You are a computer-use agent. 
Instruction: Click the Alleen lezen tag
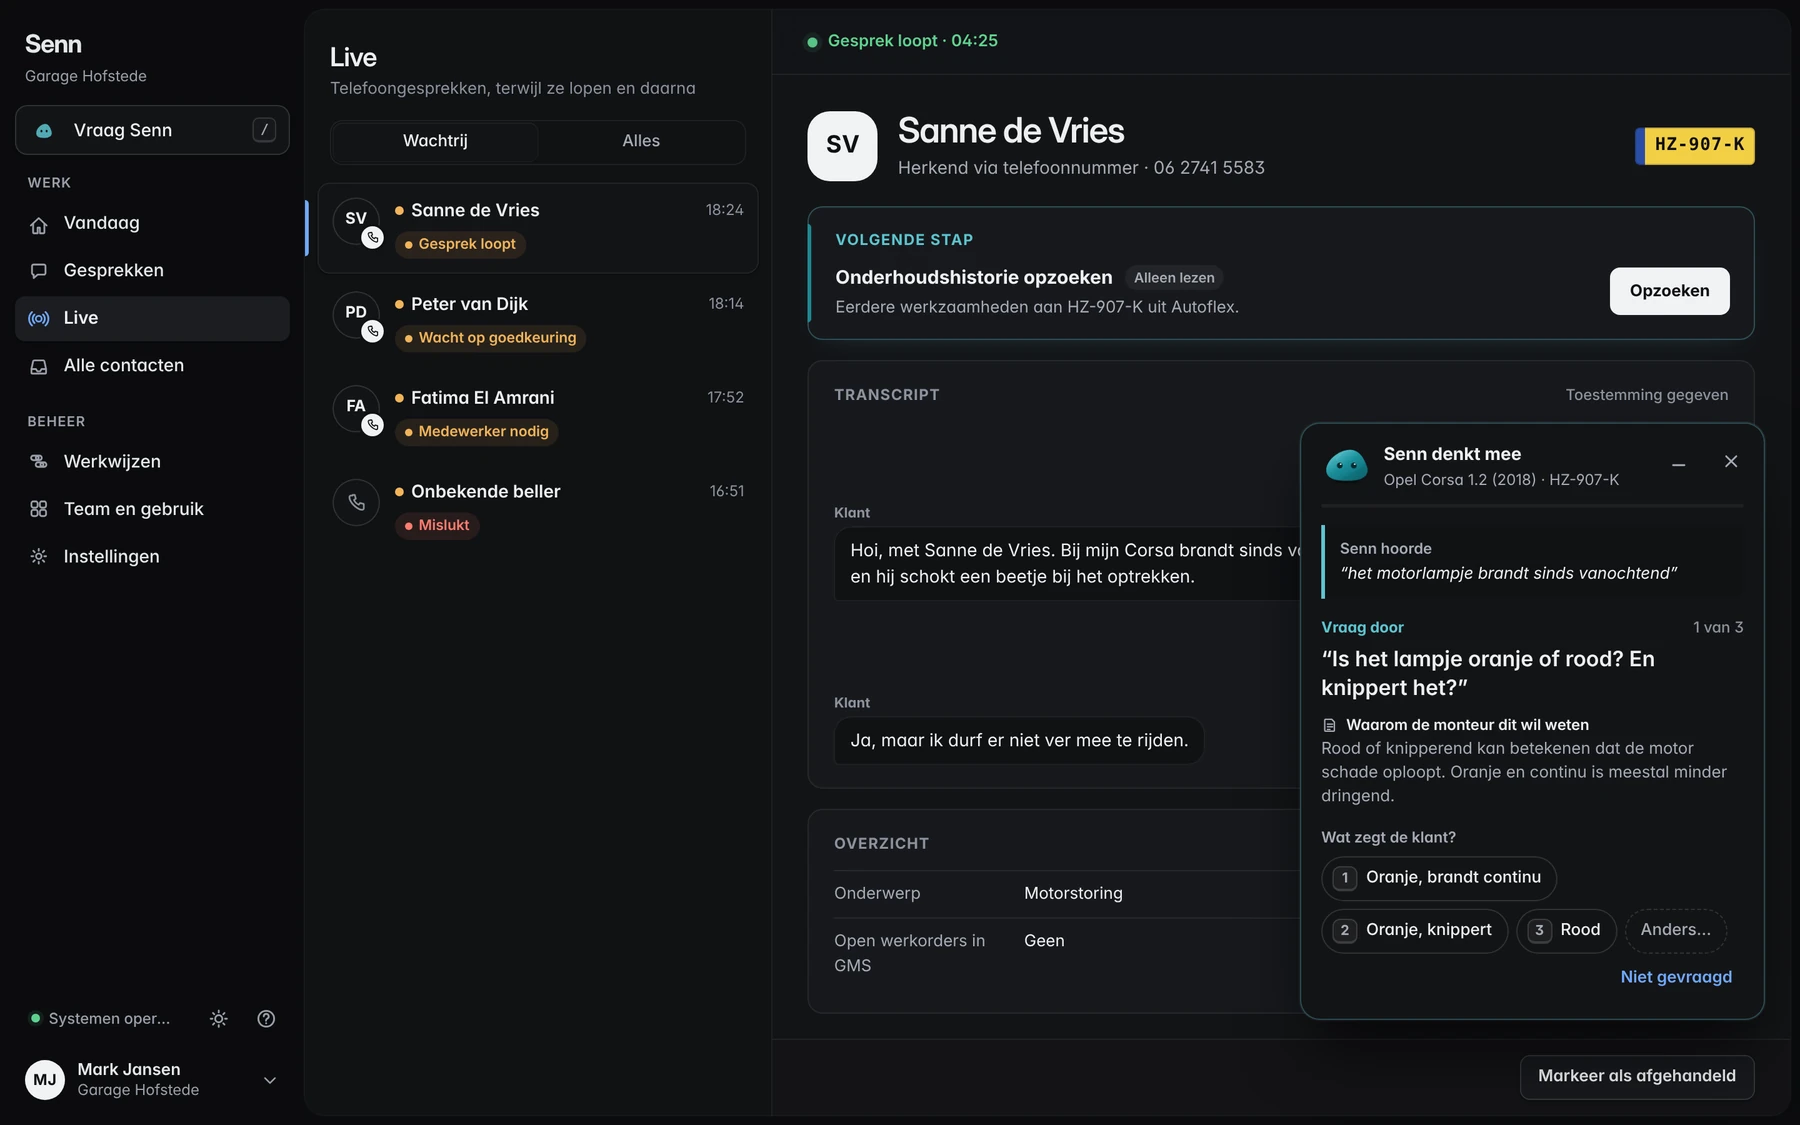coord(1174,278)
